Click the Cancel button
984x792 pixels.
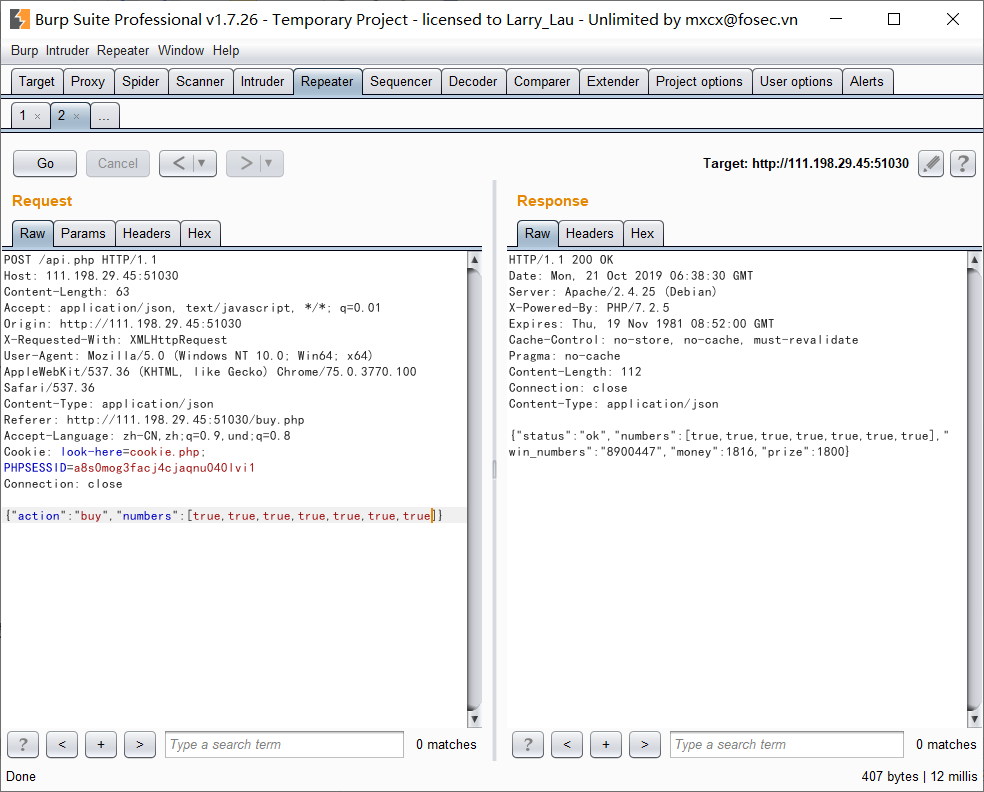pyautogui.click(x=118, y=164)
